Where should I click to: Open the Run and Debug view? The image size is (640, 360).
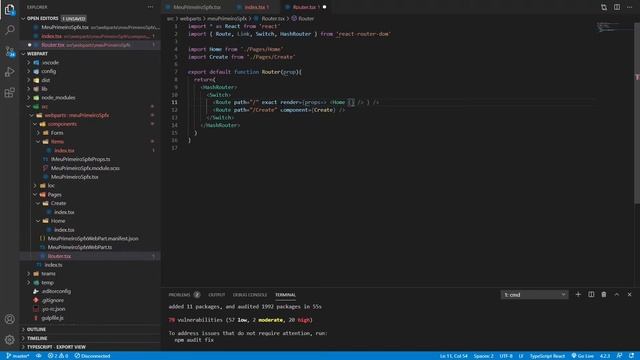click(9, 72)
